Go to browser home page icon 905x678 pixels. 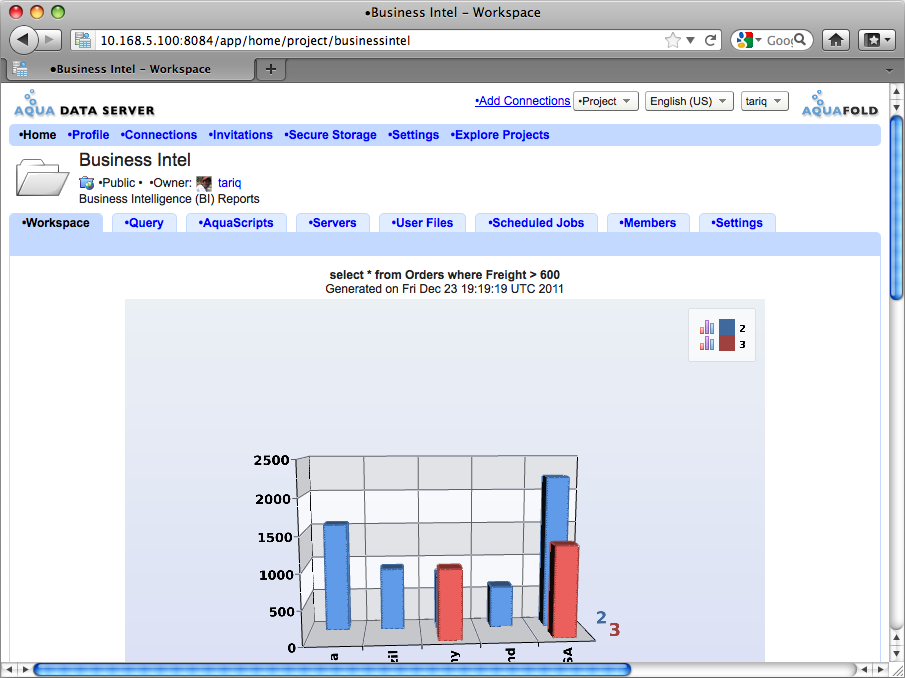coord(836,40)
